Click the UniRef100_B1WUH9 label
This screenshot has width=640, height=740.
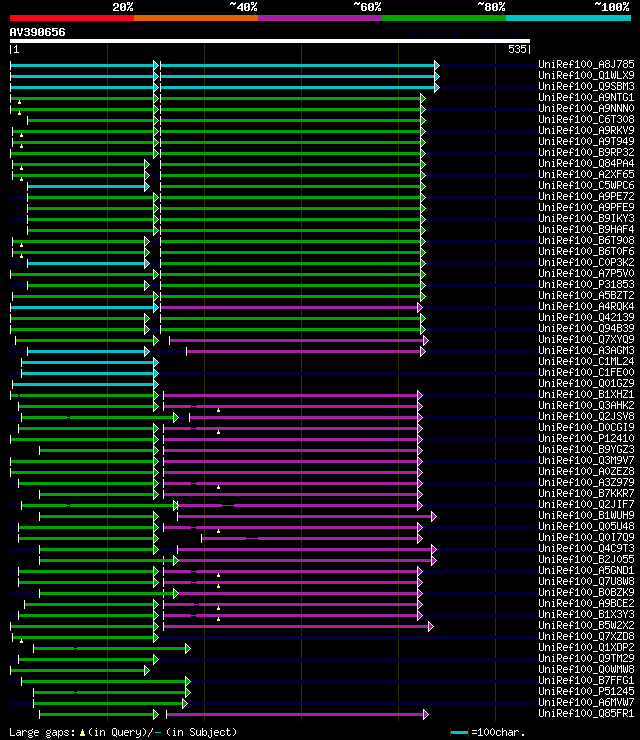coord(586,515)
